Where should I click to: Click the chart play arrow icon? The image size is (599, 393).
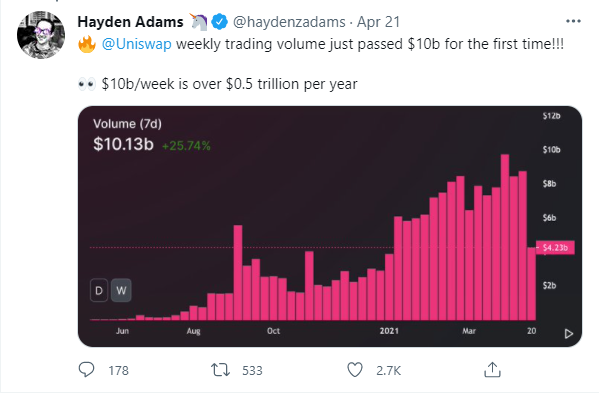click(569, 333)
